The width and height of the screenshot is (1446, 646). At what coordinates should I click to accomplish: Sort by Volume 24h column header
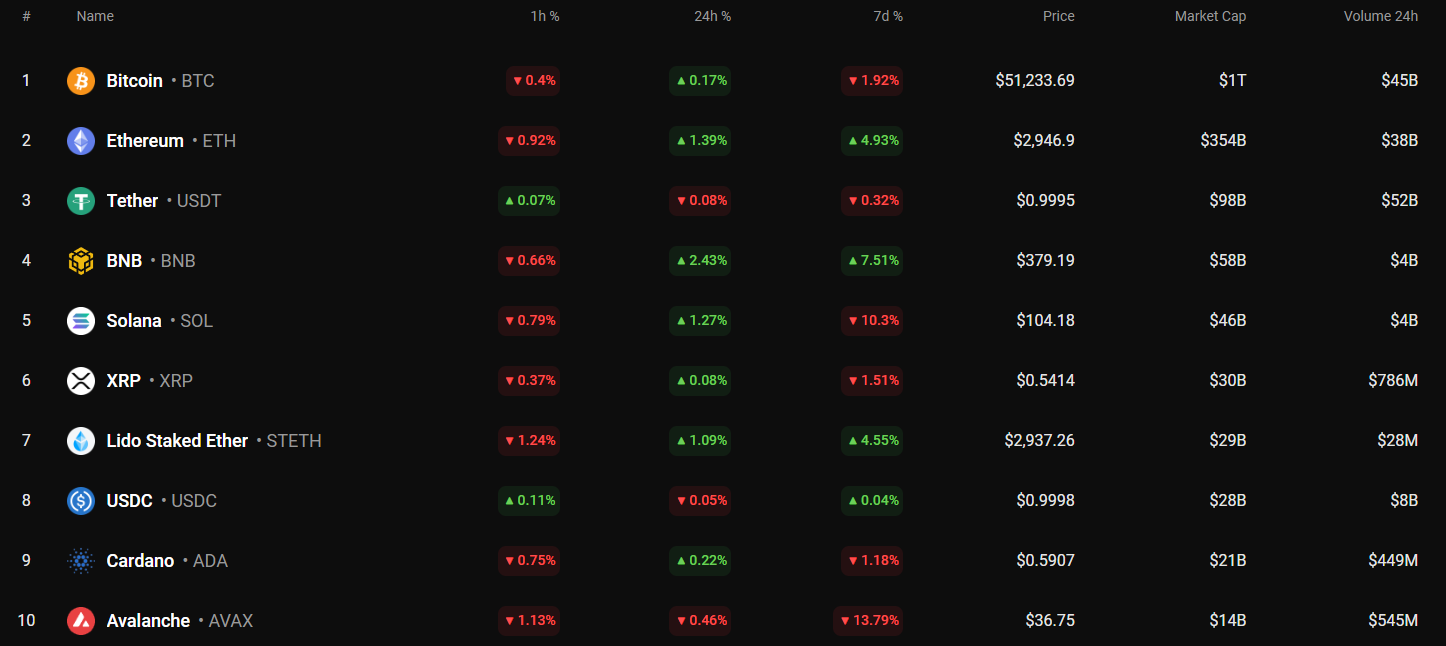coord(1380,16)
